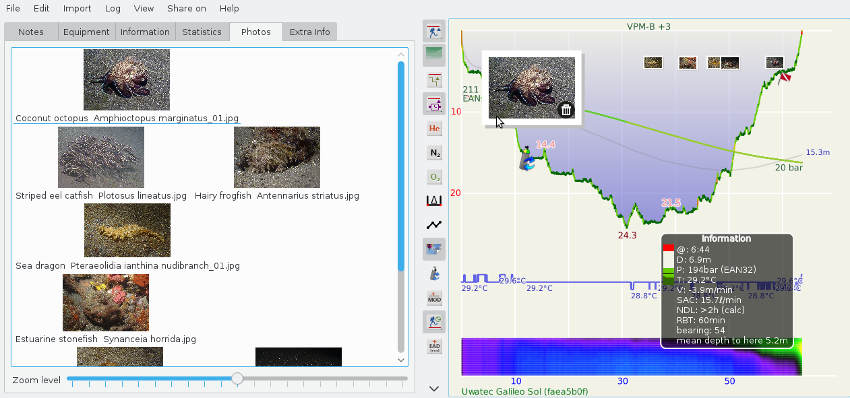Viewport: 850px width, 398px height.
Task: Click the '15.3m' mean depth label
Action: click(818, 152)
